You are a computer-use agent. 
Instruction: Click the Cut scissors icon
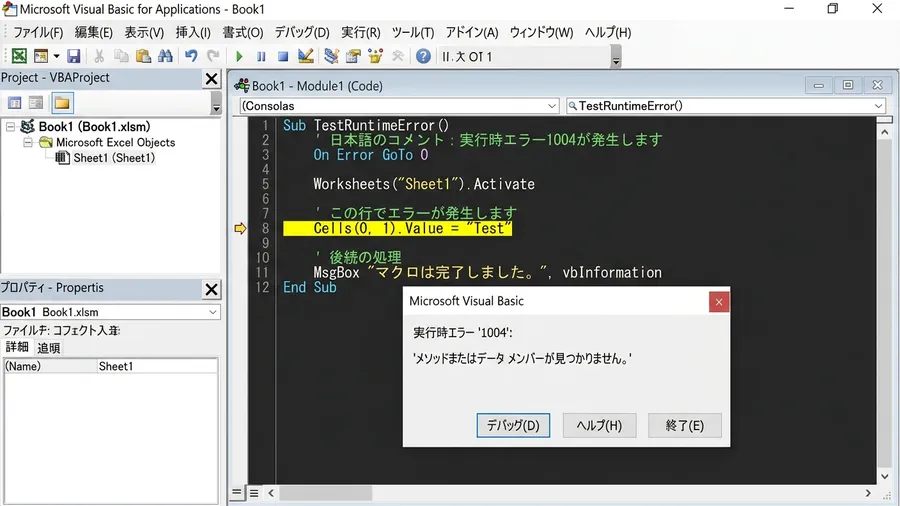pos(99,56)
